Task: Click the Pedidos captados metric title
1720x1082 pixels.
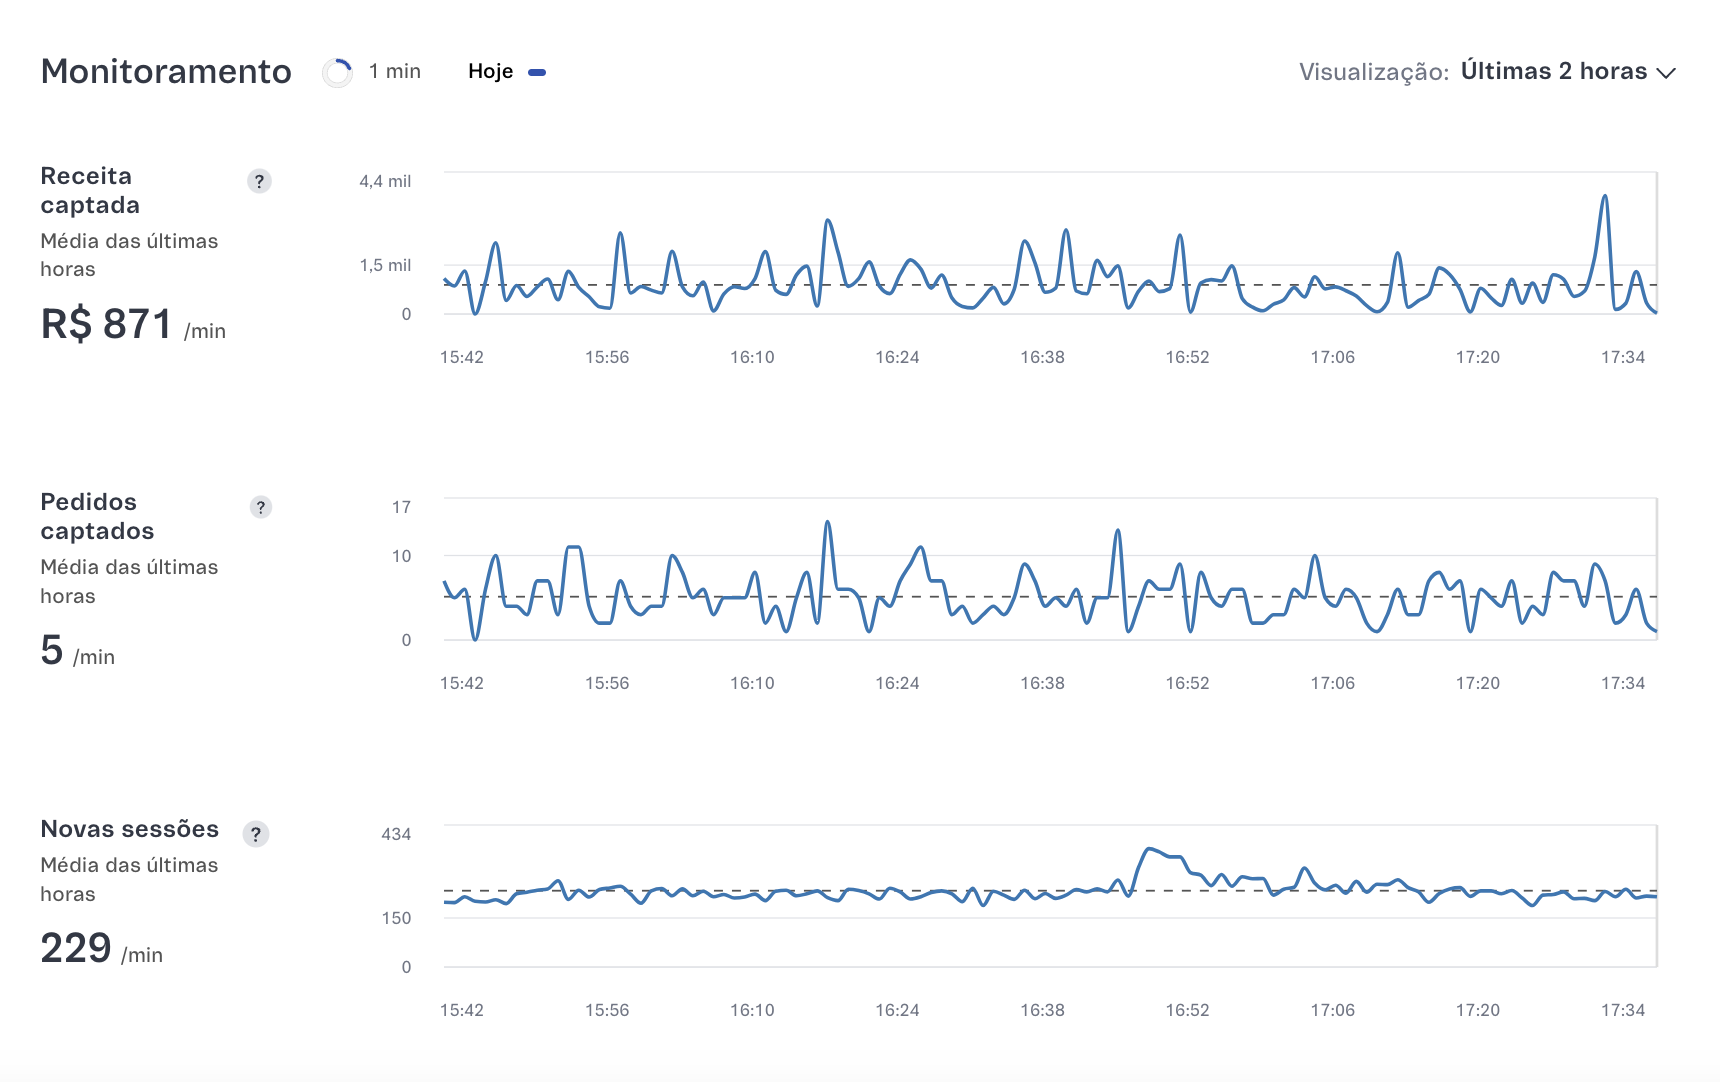Action: [97, 516]
